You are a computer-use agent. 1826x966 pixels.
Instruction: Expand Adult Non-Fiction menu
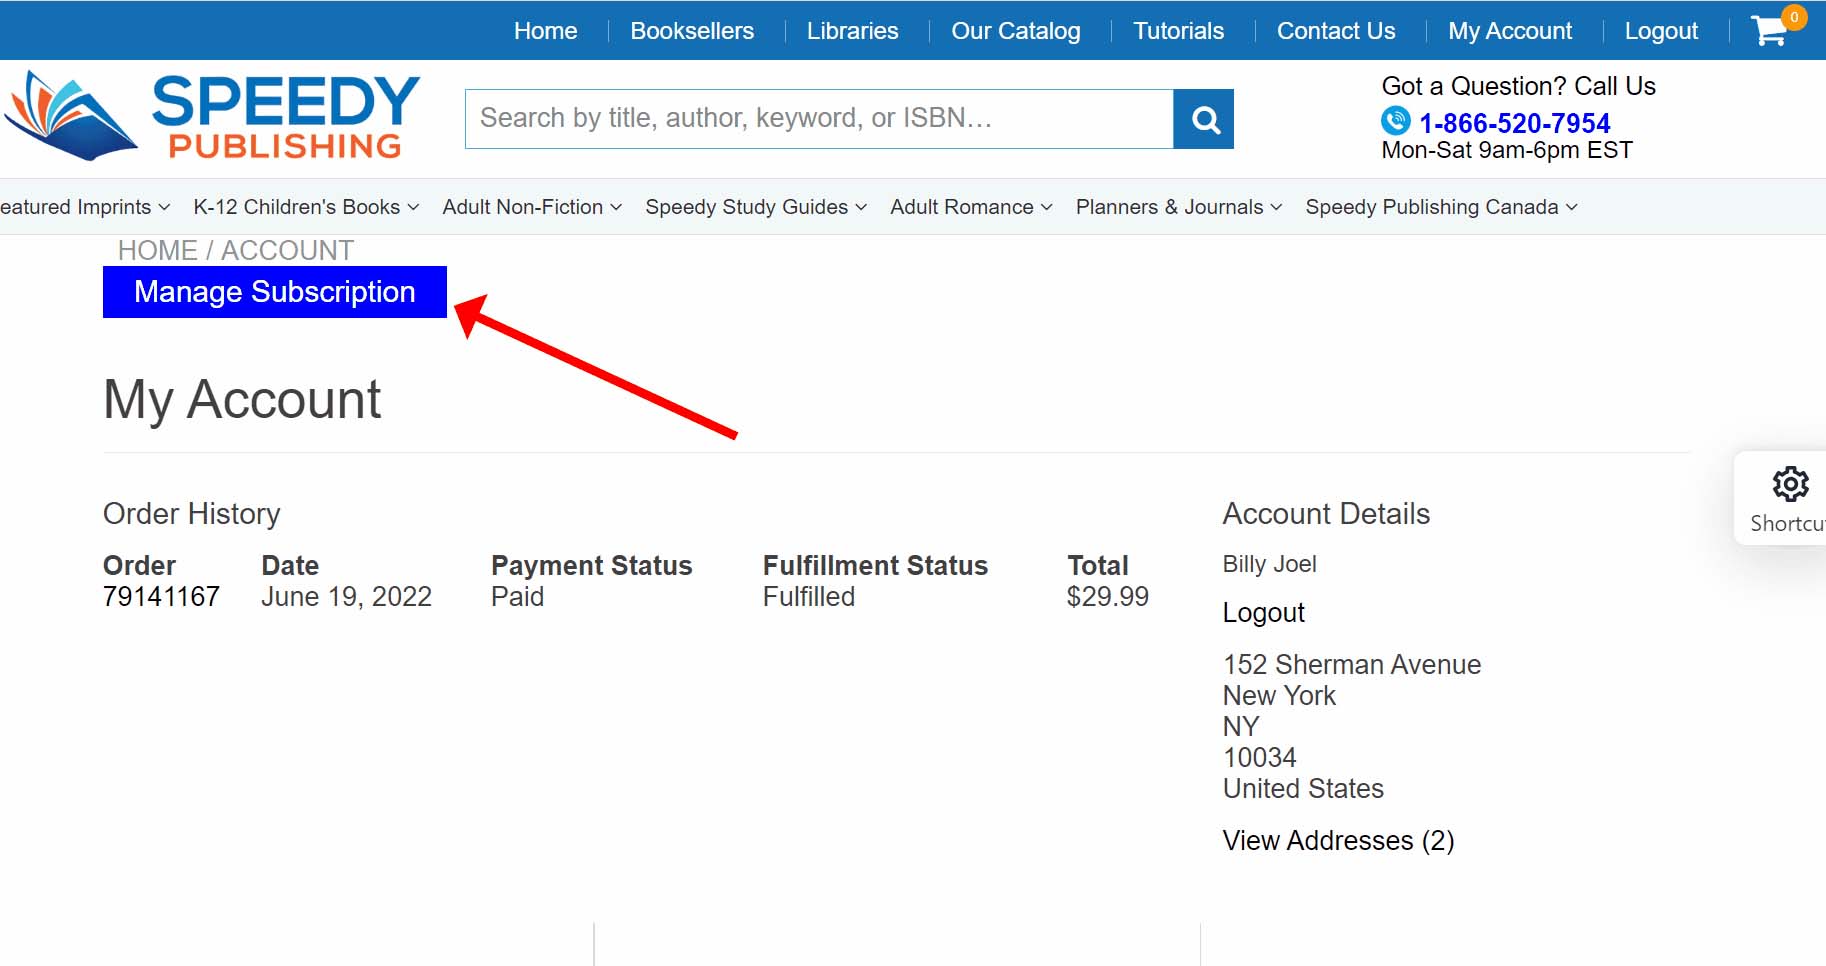(532, 207)
